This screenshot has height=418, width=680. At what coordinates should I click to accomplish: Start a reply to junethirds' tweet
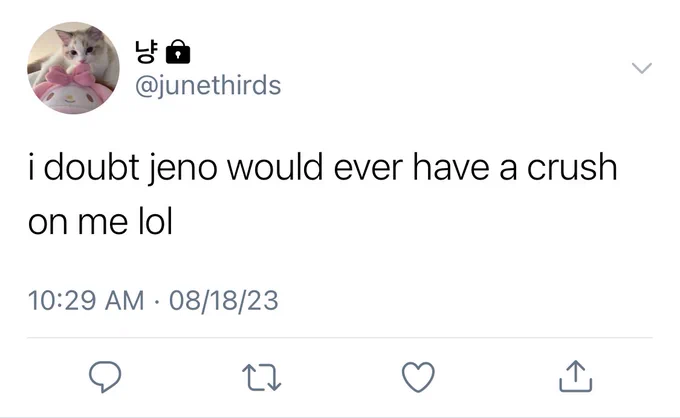105,377
